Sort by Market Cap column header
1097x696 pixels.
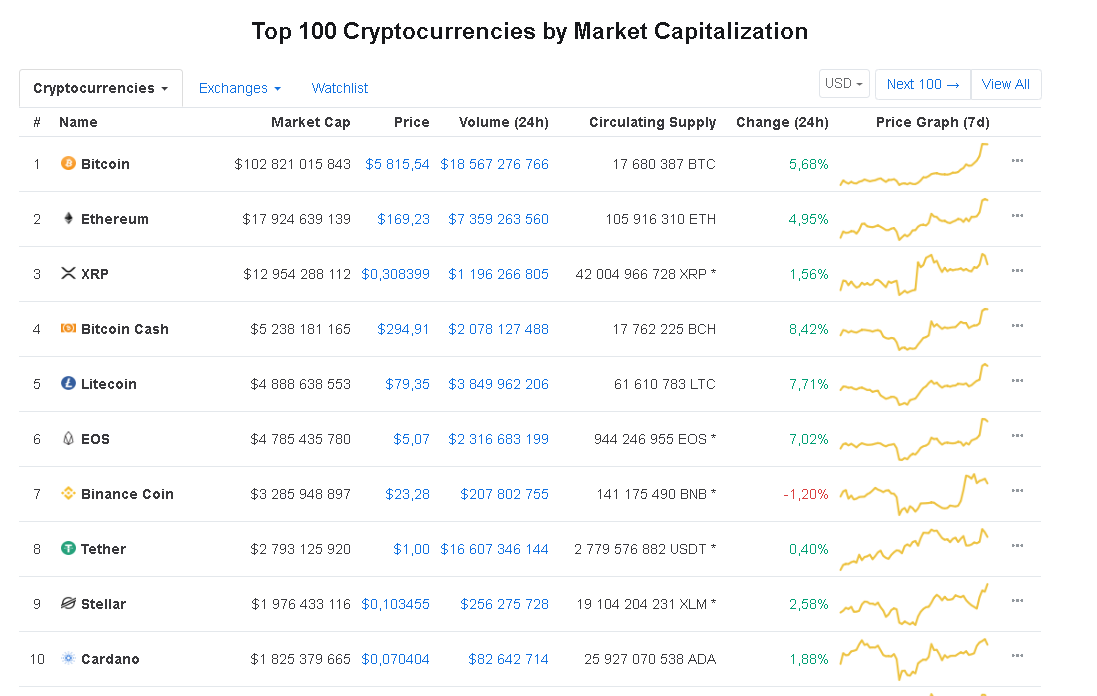pos(310,122)
